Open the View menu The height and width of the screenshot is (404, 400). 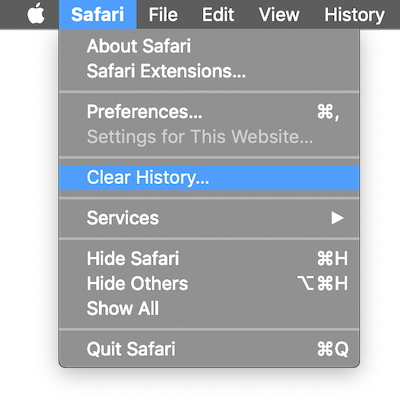(x=279, y=14)
